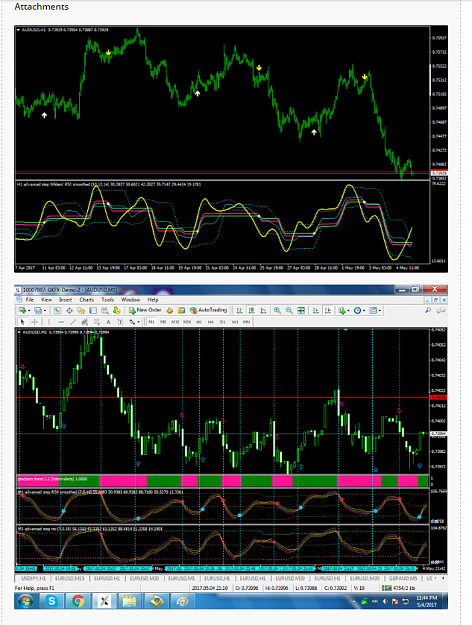Zoom in on the chart
The image size is (472, 625).
pos(277,310)
